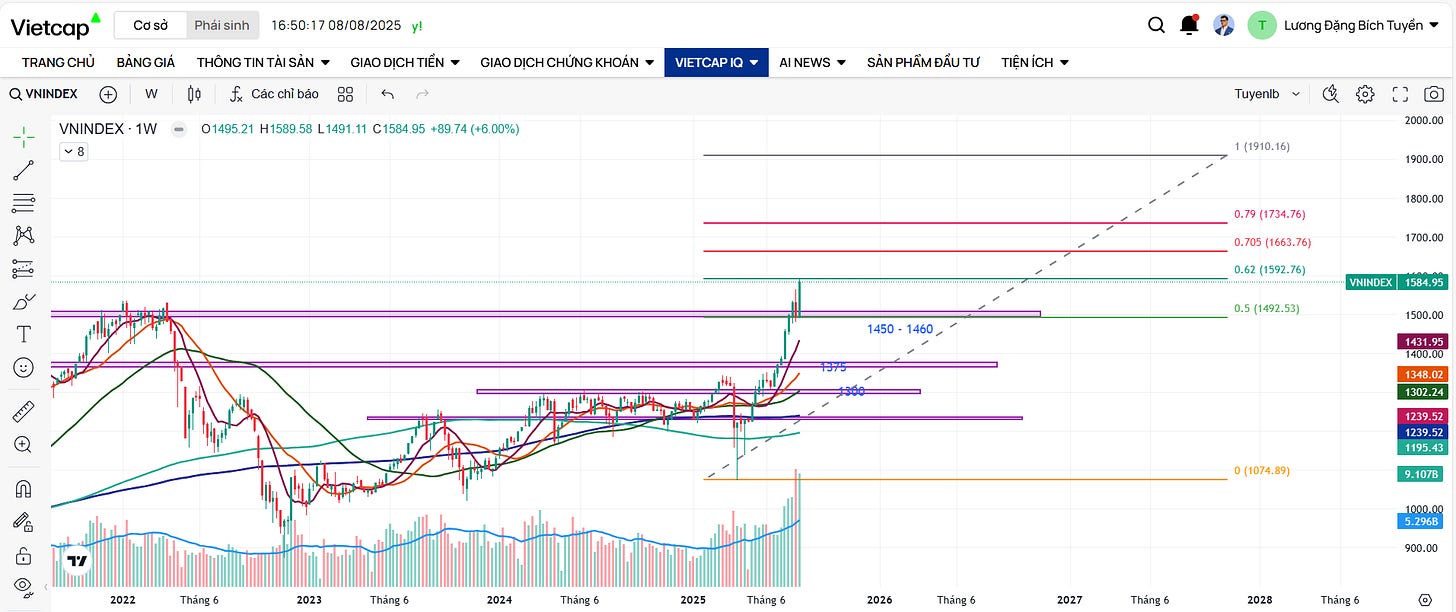Expand GIAO DỊCH TIỀN menu

click(x=405, y=62)
